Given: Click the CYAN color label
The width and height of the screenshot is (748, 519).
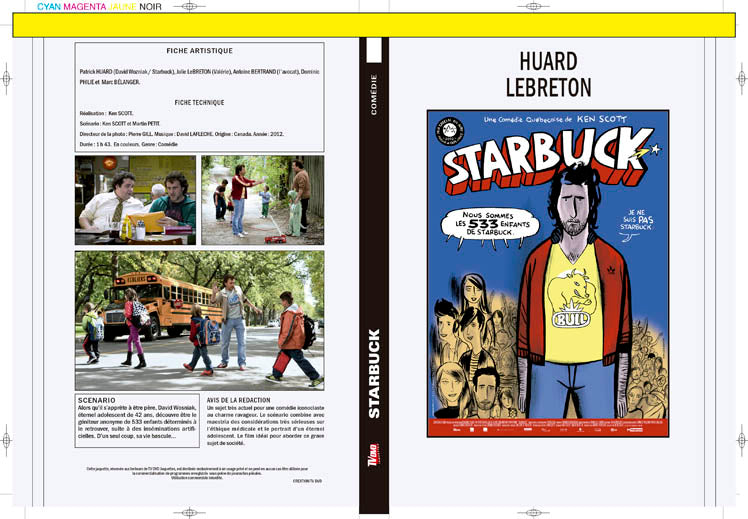Looking at the screenshot, I should click(49, 7).
